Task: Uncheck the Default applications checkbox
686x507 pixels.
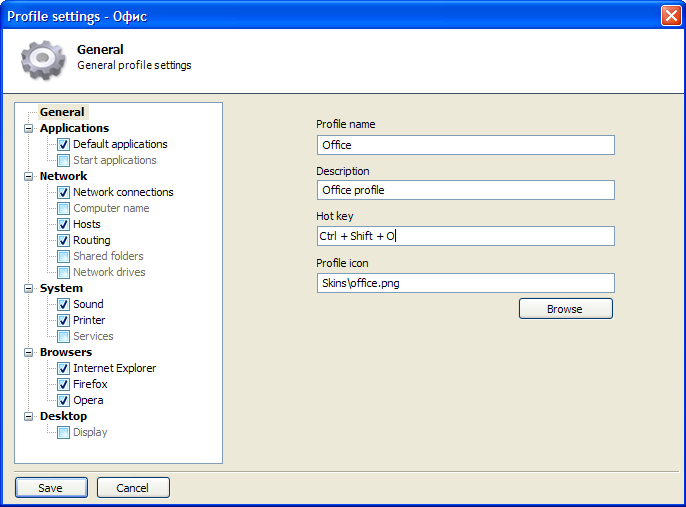Action: click(63, 144)
